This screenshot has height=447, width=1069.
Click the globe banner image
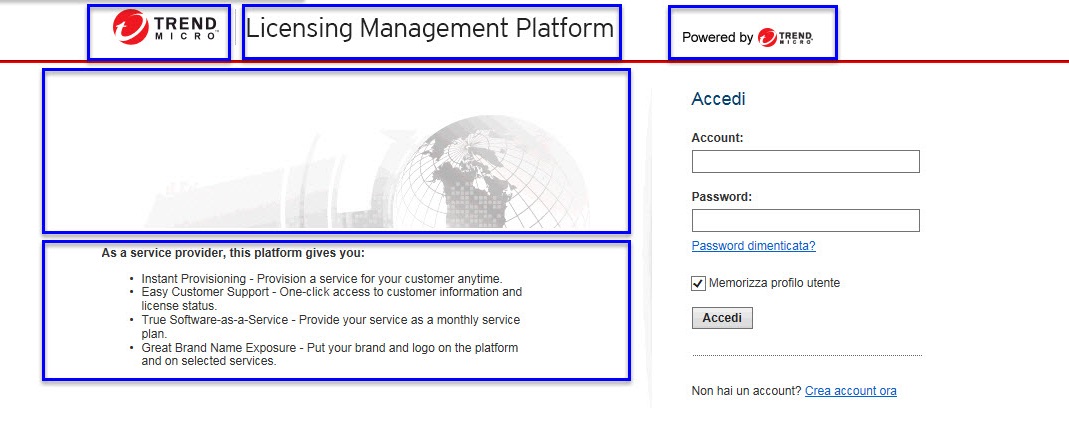[336, 151]
